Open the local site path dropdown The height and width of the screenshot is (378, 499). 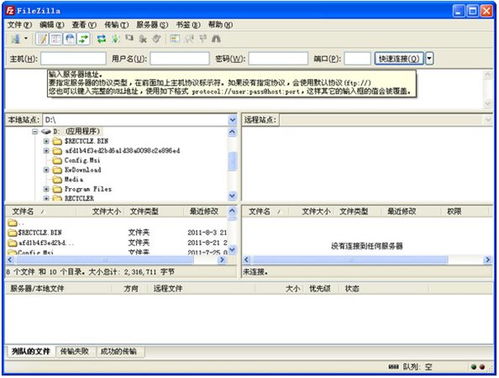coord(232,120)
